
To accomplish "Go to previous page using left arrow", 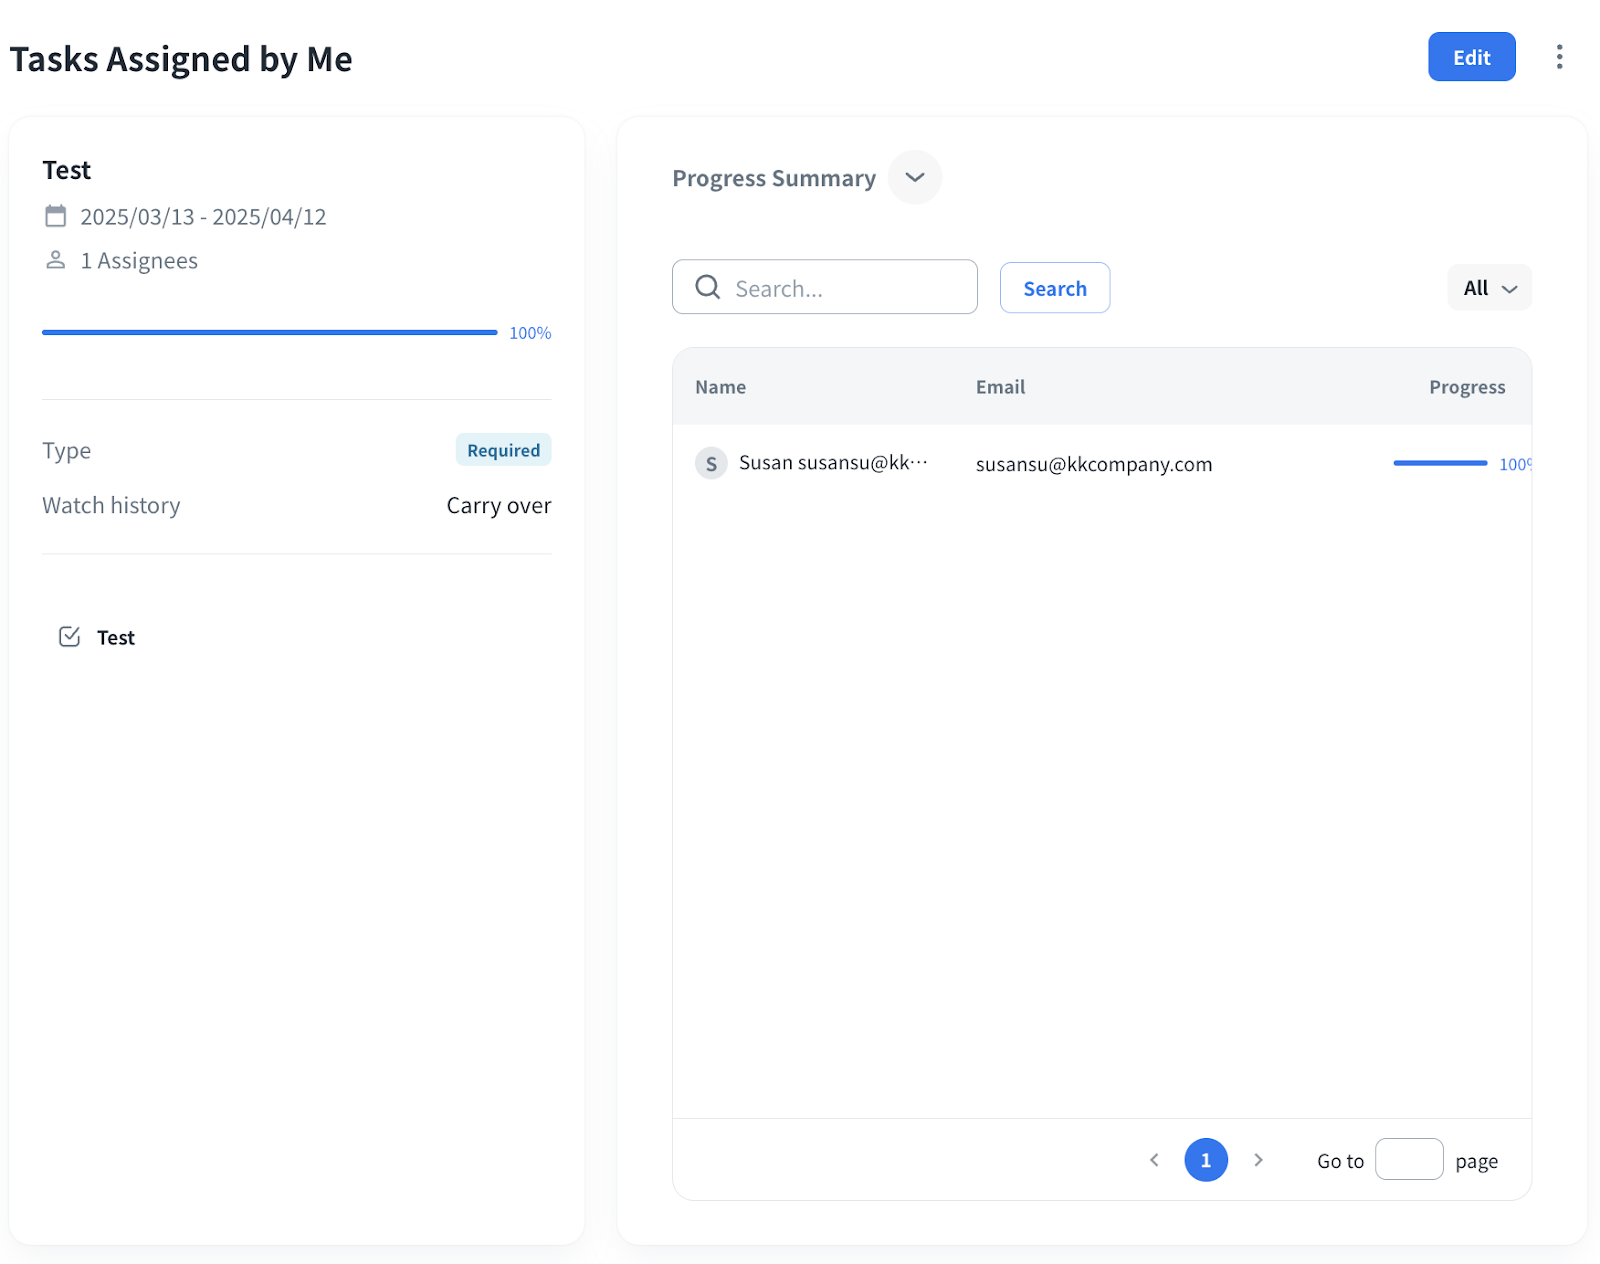I will coord(1154,1160).
